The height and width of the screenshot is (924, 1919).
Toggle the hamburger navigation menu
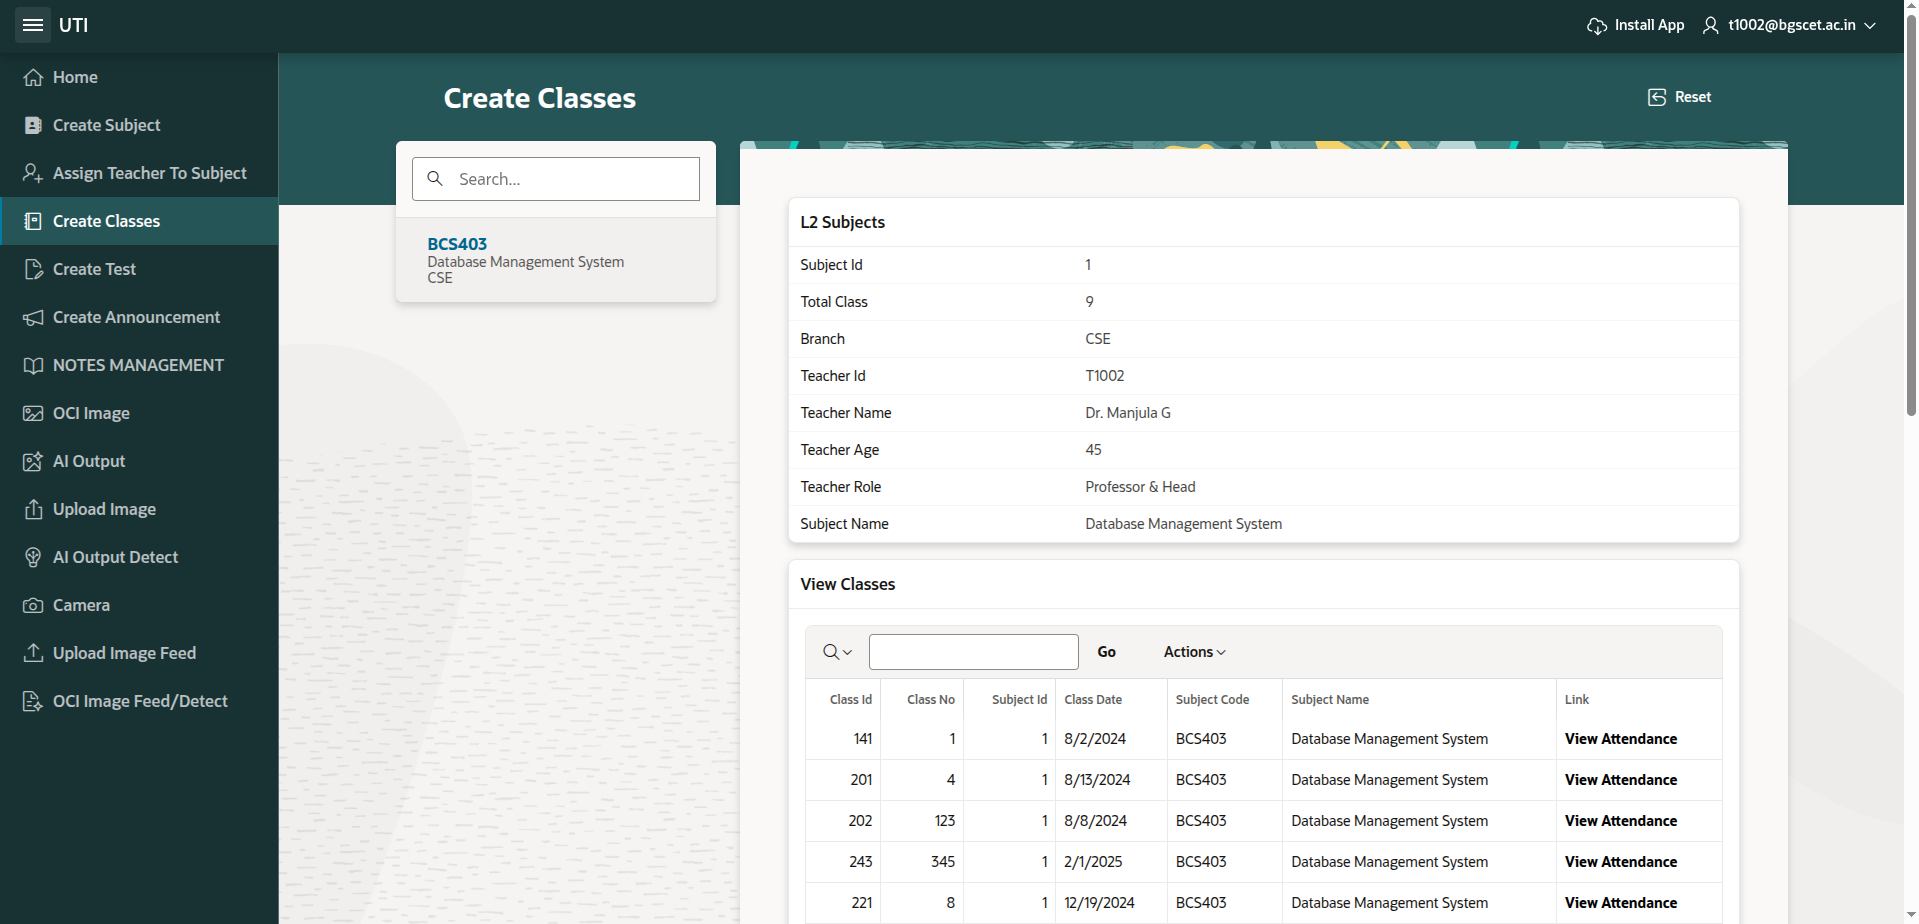click(x=33, y=25)
